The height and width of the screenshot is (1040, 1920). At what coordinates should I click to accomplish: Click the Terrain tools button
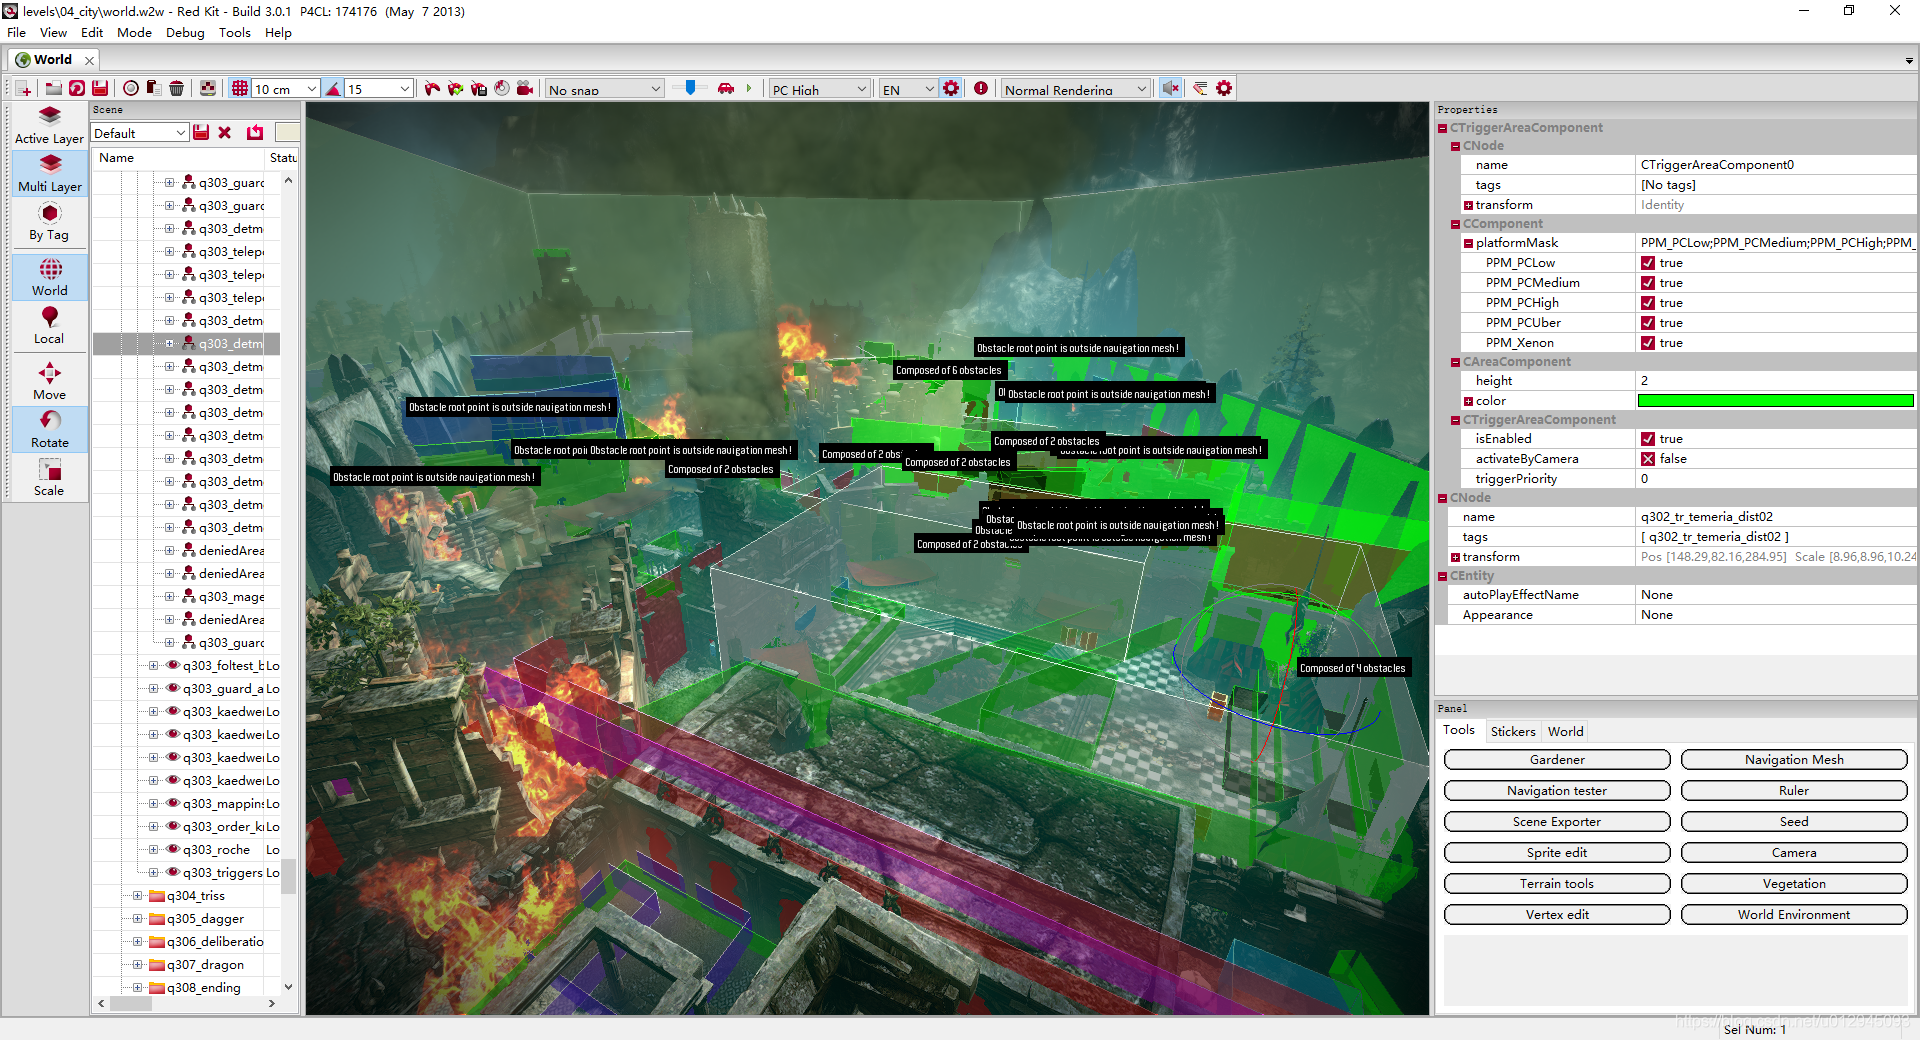pyautogui.click(x=1557, y=884)
